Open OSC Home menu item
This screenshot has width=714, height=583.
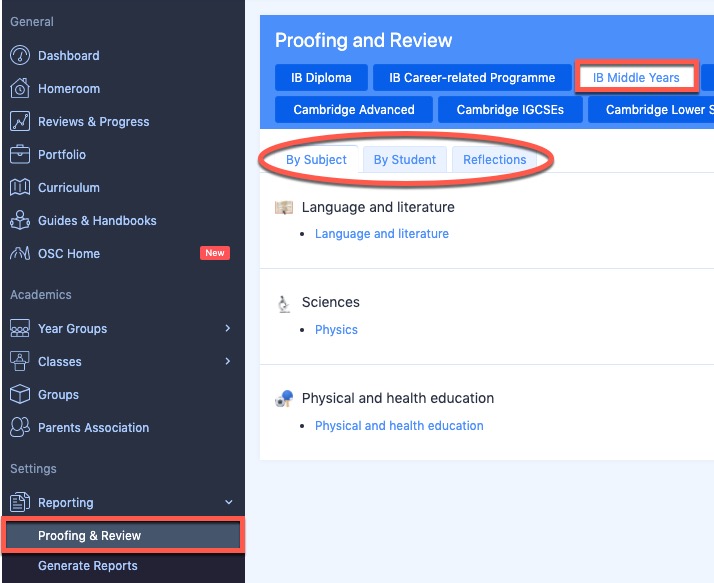(x=69, y=254)
